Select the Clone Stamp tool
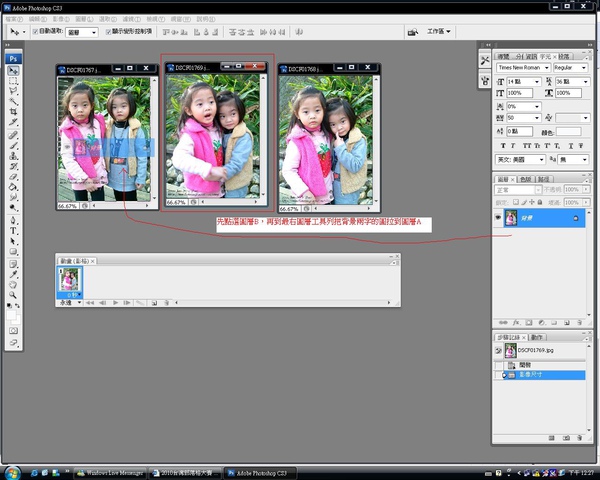The image size is (600, 480). coord(13,156)
